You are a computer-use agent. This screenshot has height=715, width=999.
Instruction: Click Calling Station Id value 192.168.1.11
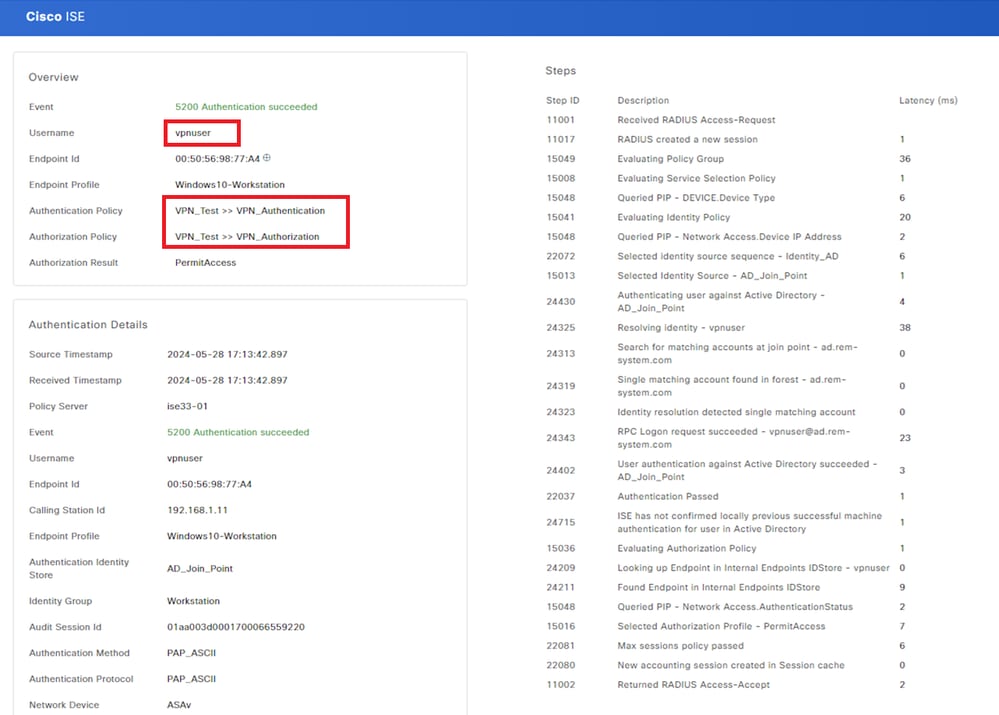197,510
